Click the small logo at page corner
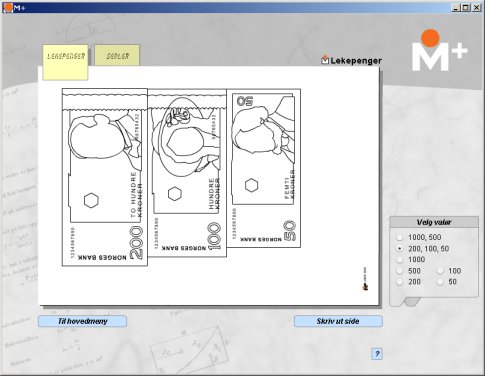Screen dimensions: 485x376 [x=365, y=279]
